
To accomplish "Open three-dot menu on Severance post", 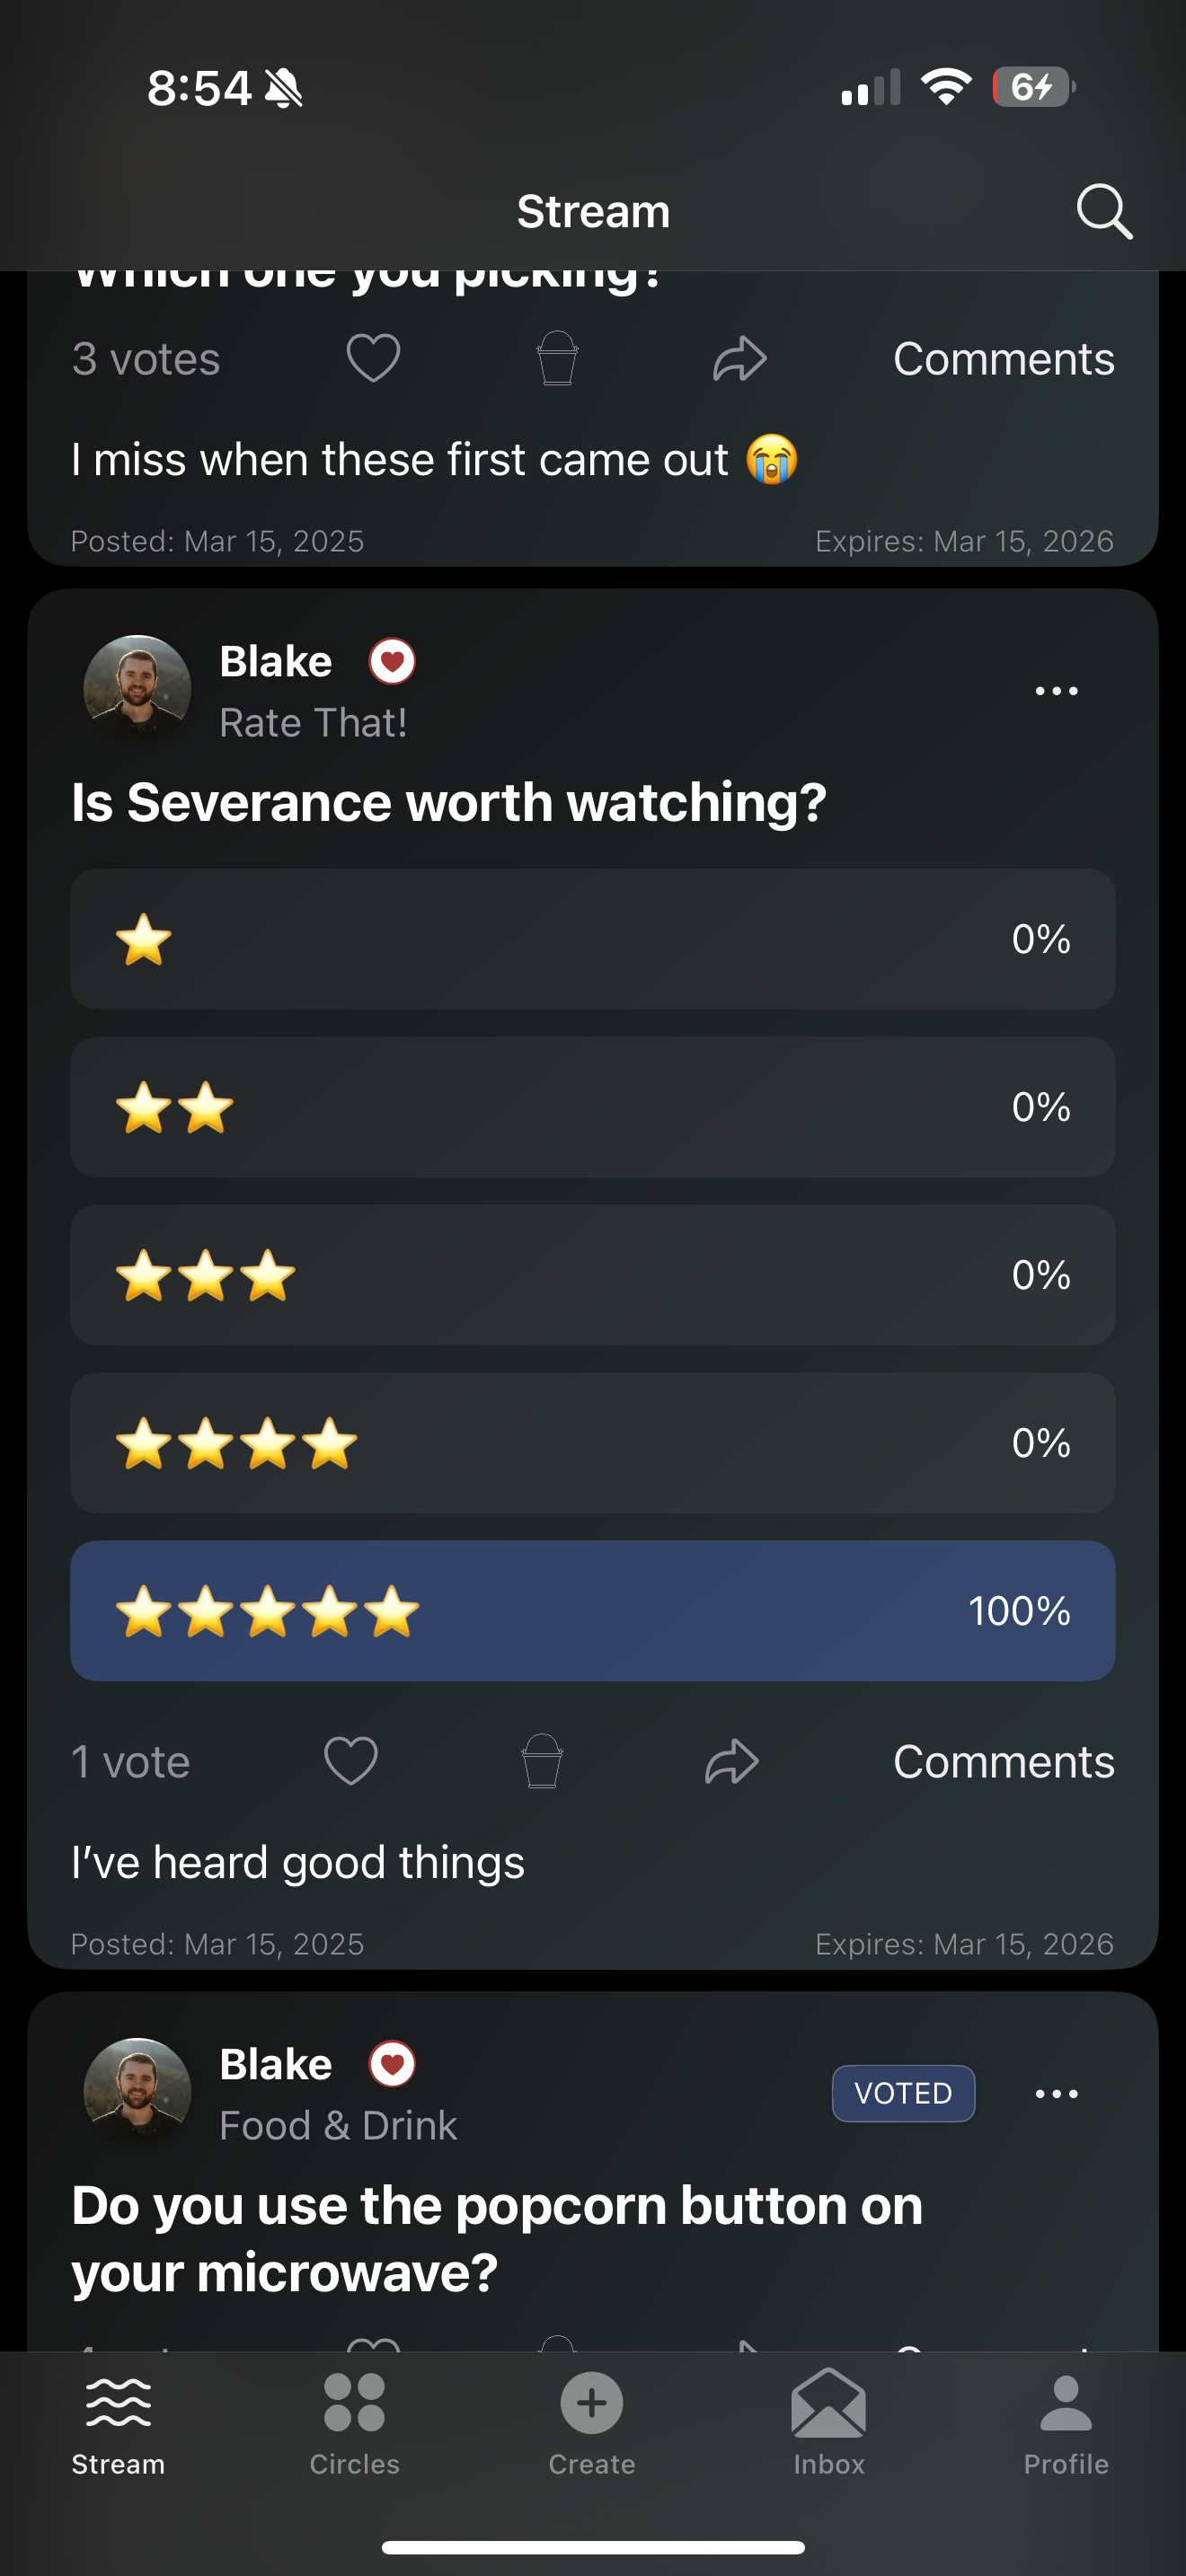I will pos(1056,691).
